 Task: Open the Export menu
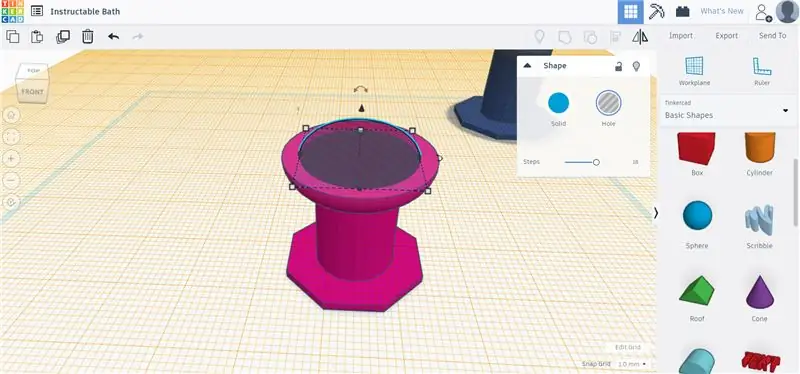pyautogui.click(x=727, y=36)
